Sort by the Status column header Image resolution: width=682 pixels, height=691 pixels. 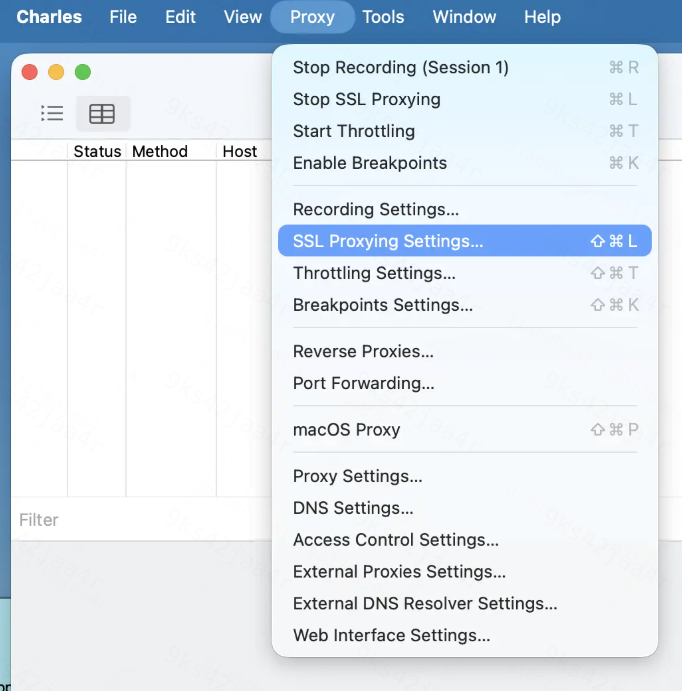97,151
